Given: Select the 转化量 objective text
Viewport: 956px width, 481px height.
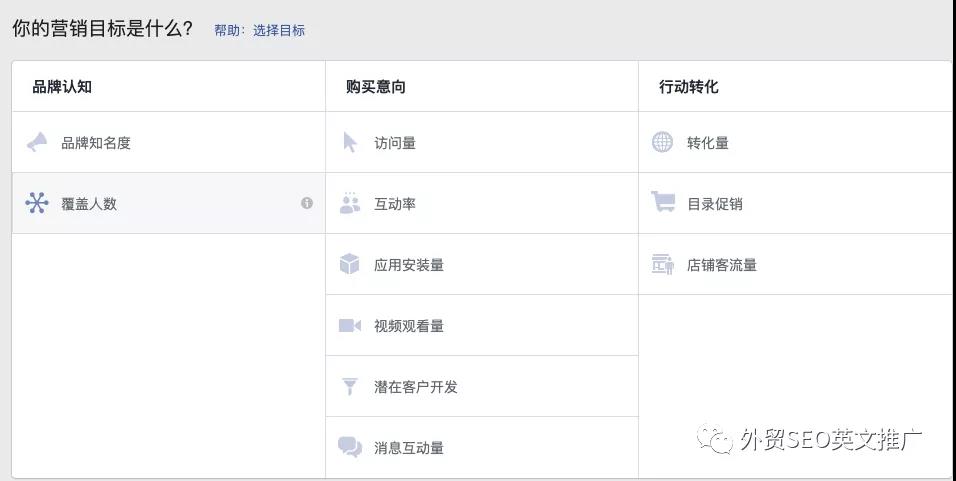Looking at the screenshot, I should [x=708, y=143].
